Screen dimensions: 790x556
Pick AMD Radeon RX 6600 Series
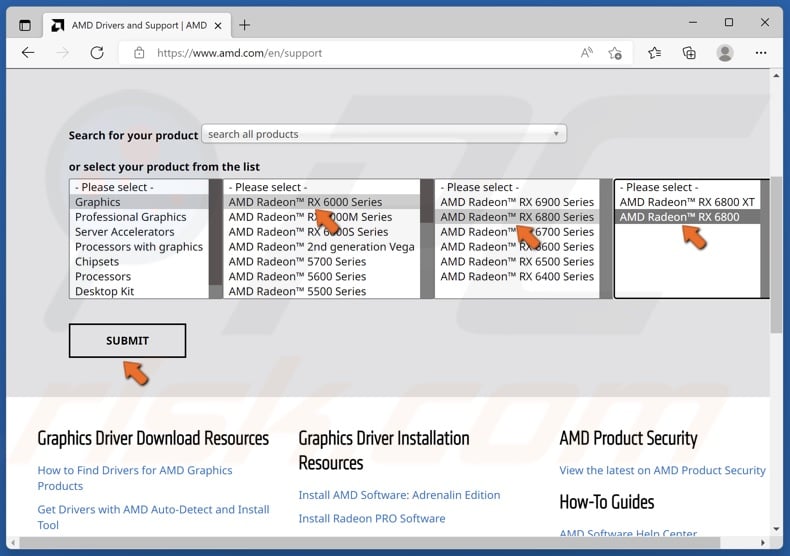[517, 247]
